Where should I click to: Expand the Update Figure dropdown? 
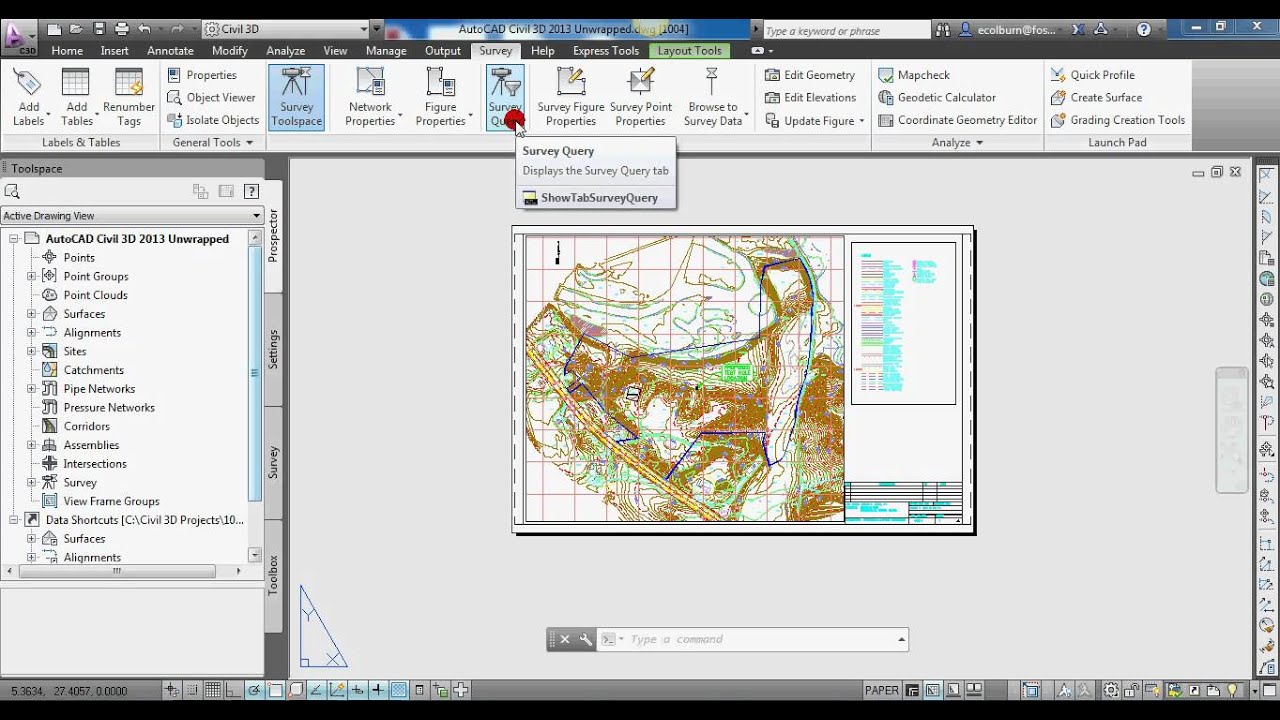[x=862, y=121]
